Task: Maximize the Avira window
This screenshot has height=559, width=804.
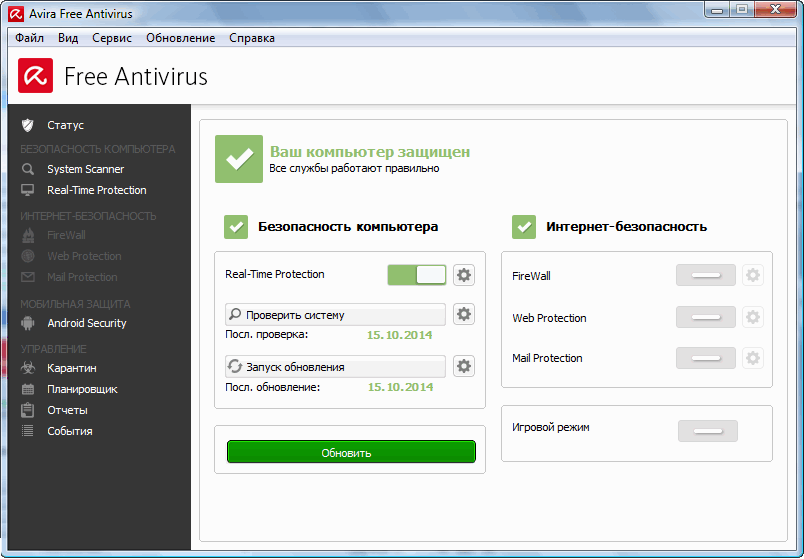Action: (742, 10)
